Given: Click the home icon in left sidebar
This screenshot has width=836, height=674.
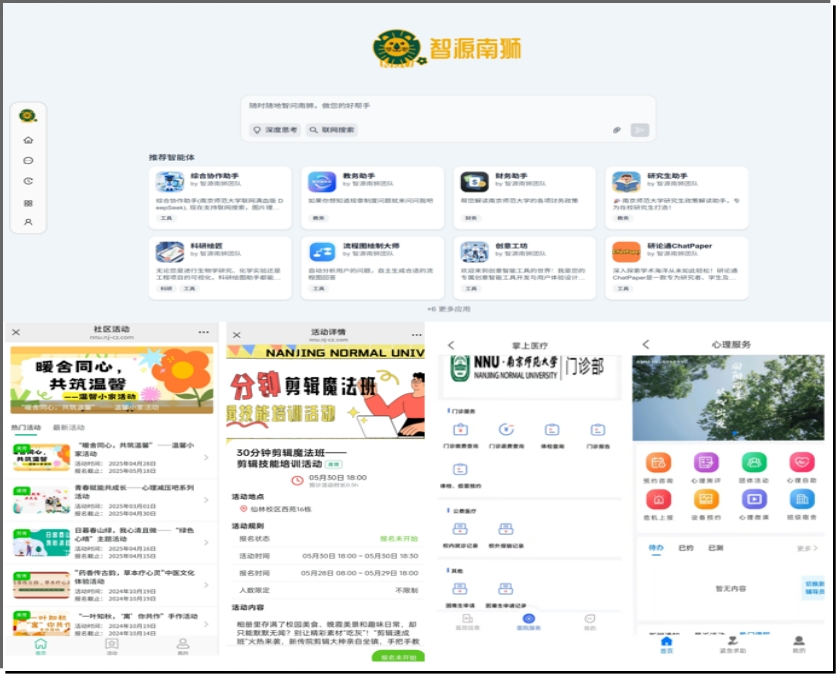Looking at the screenshot, I should 28,140.
